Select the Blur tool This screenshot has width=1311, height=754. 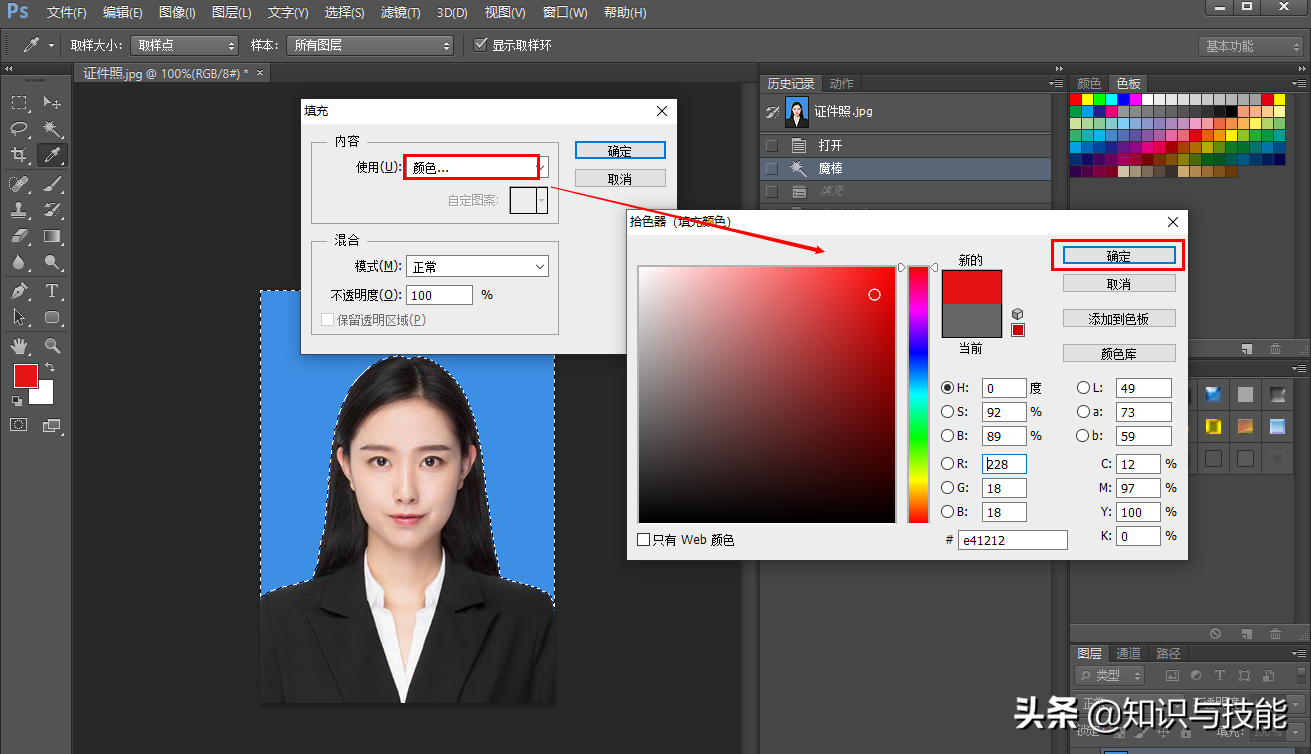[x=19, y=262]
